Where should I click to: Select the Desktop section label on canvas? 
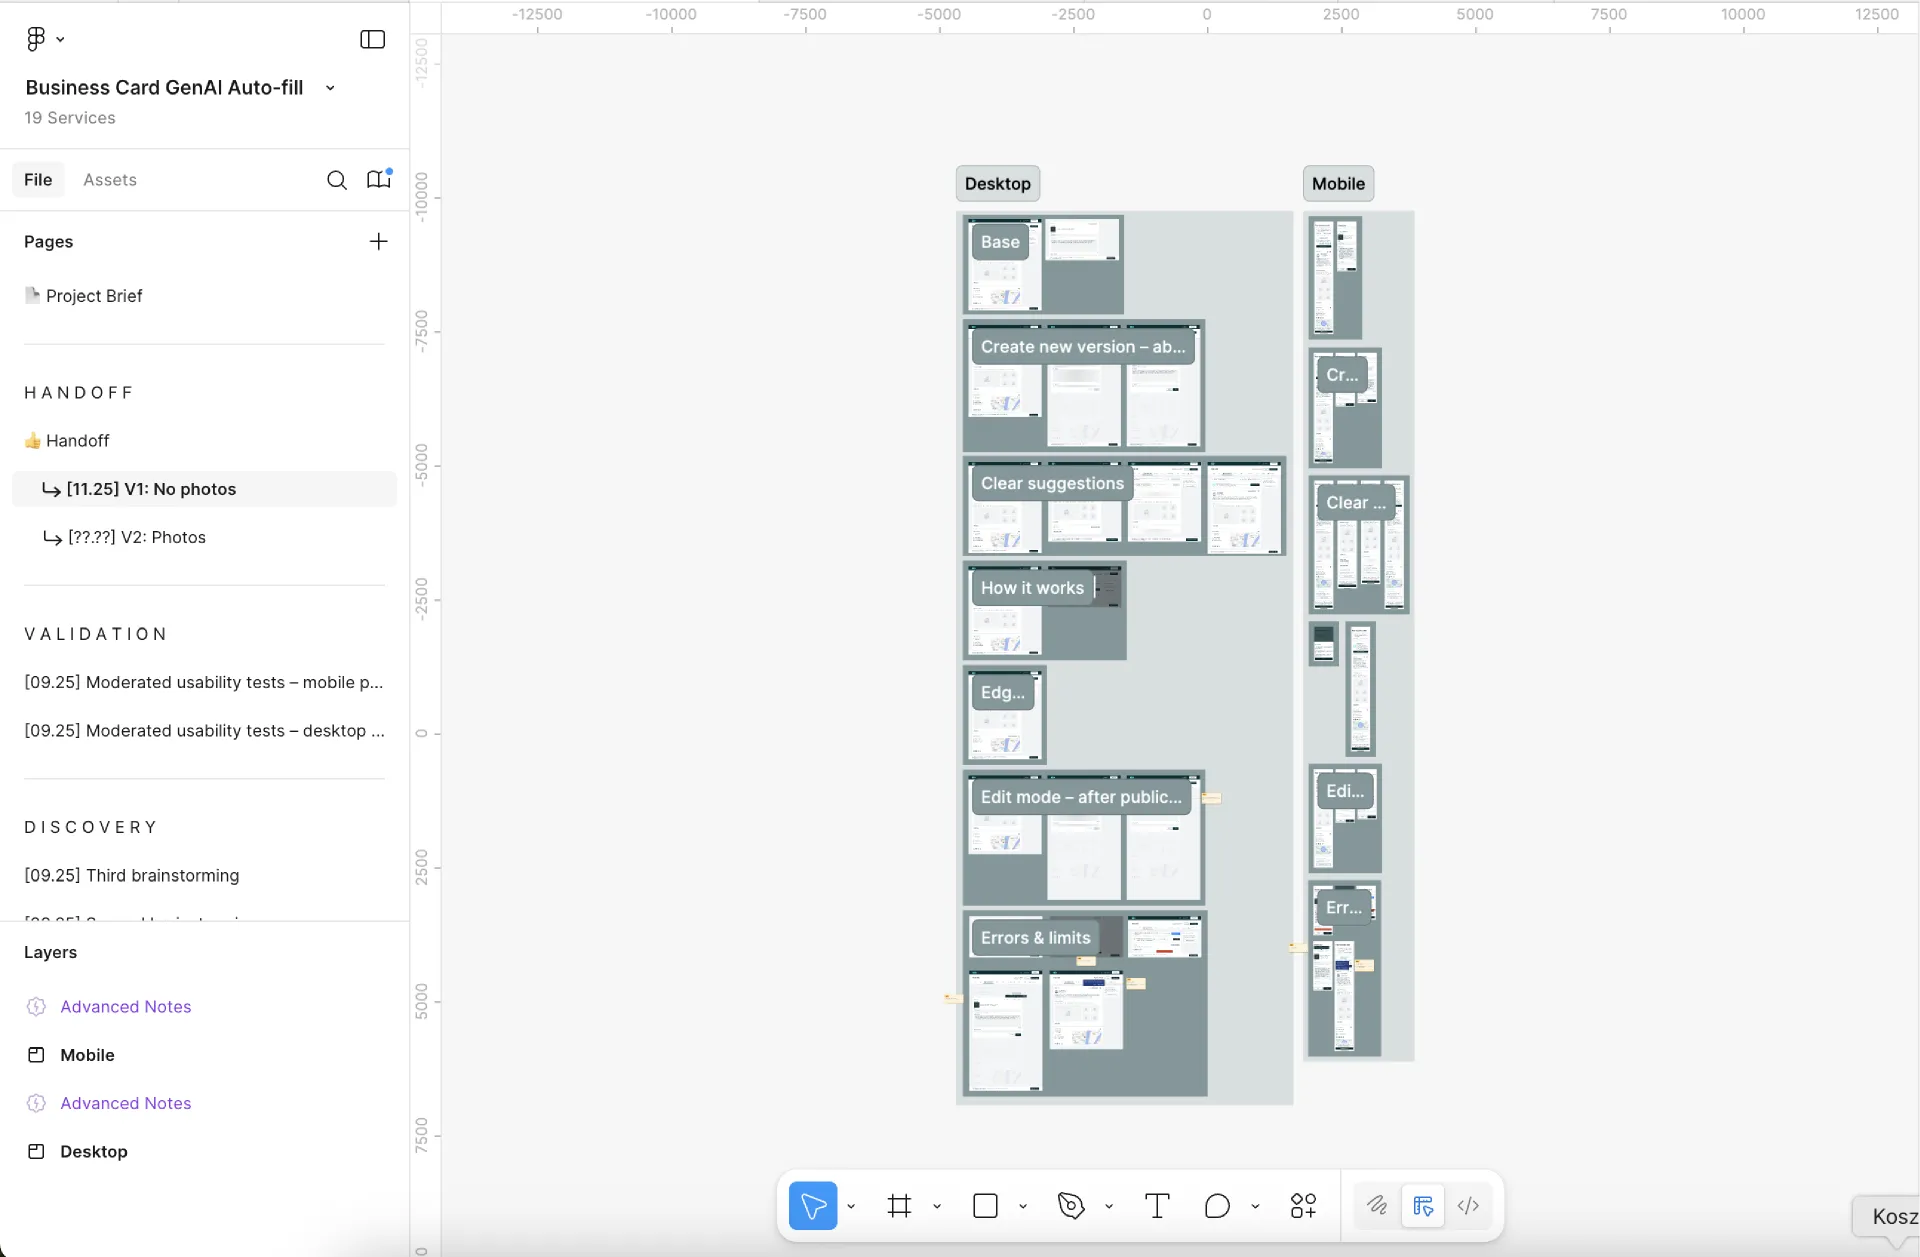tap(998, 184)
